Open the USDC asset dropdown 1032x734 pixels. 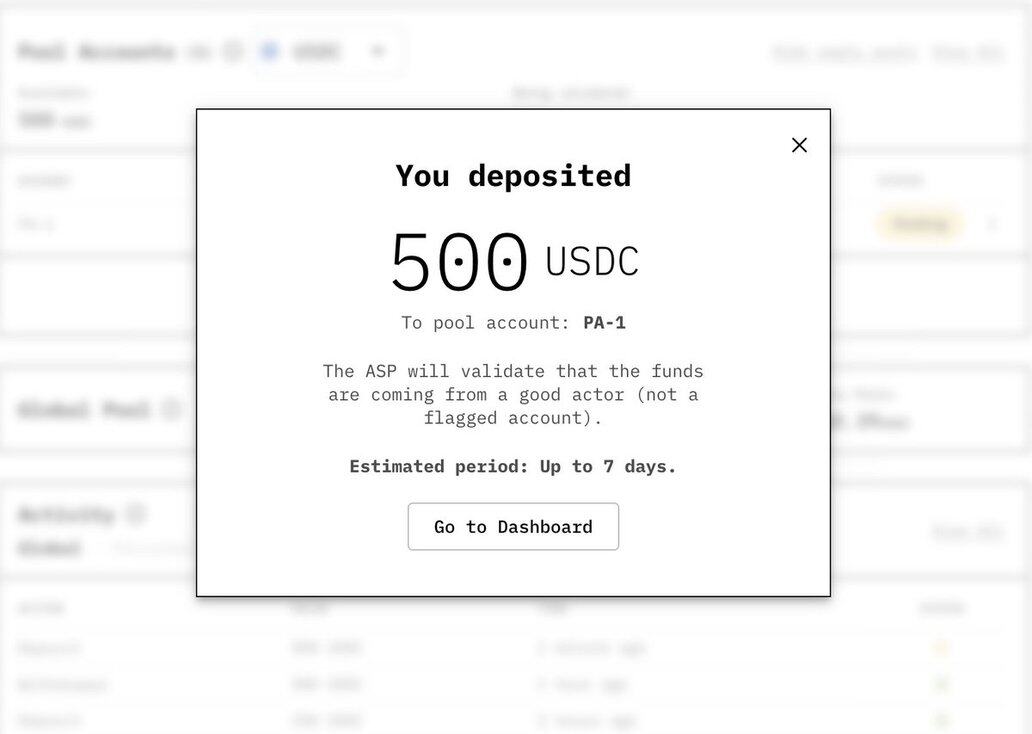377,52
